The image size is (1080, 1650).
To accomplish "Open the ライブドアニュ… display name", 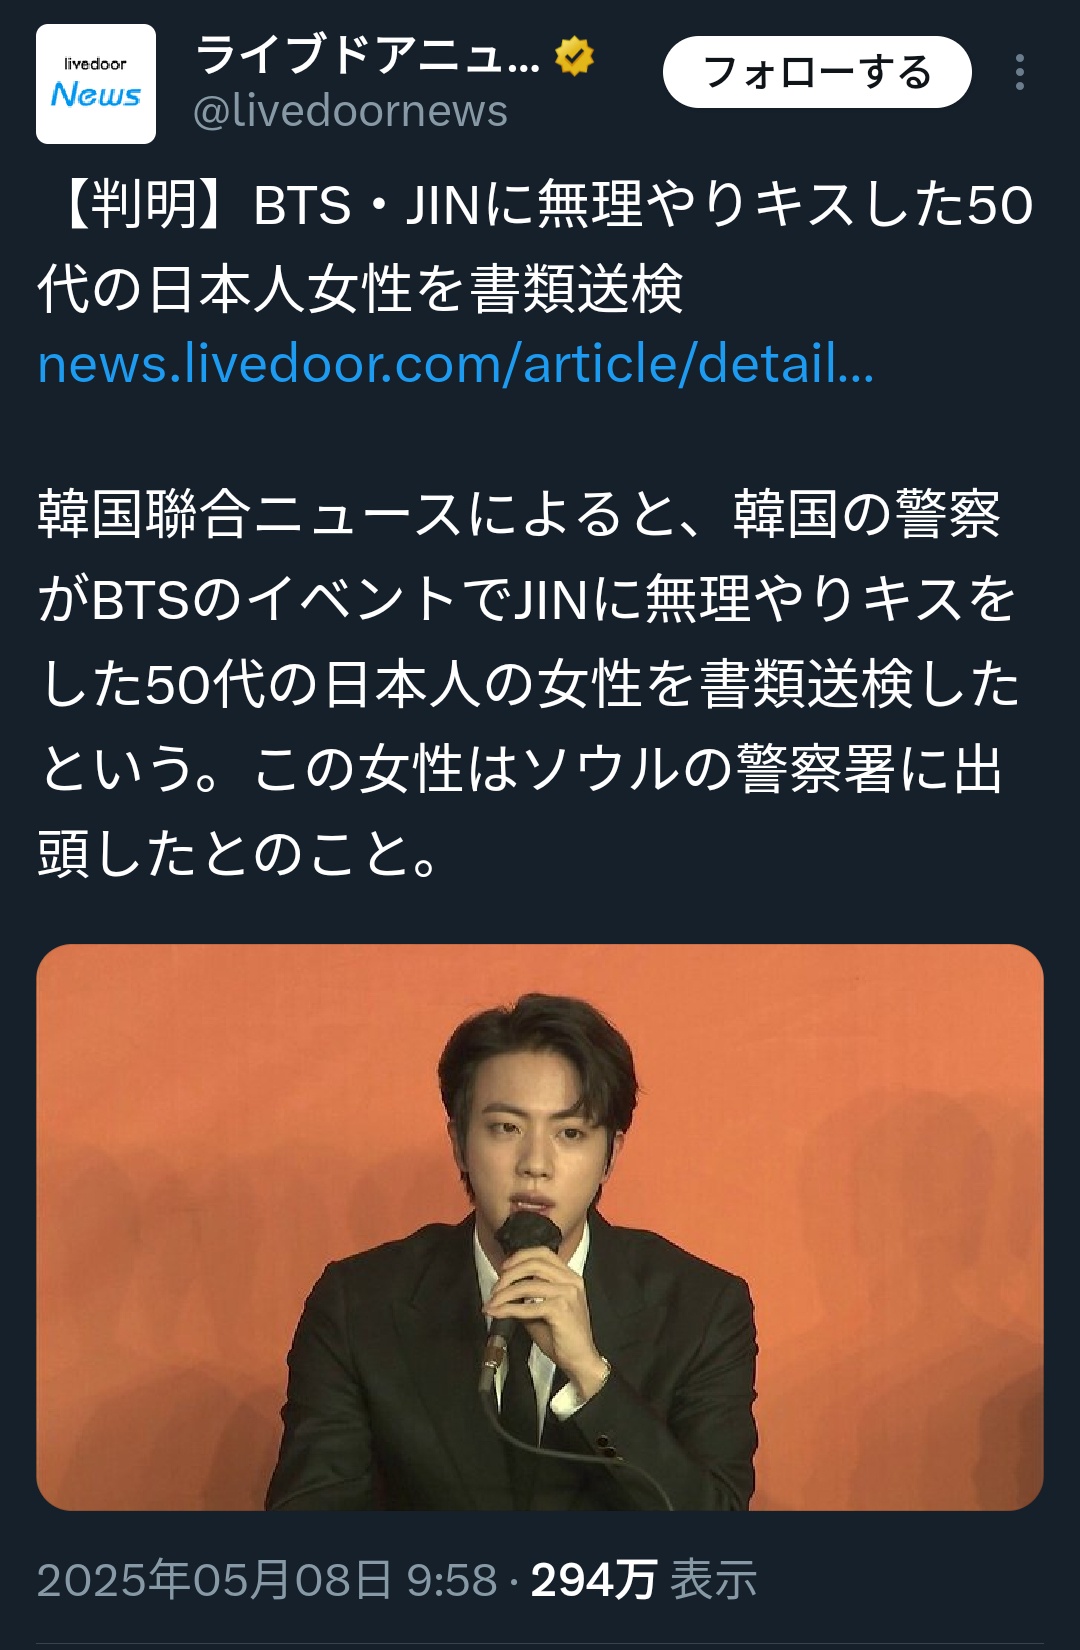I will 367,56.
